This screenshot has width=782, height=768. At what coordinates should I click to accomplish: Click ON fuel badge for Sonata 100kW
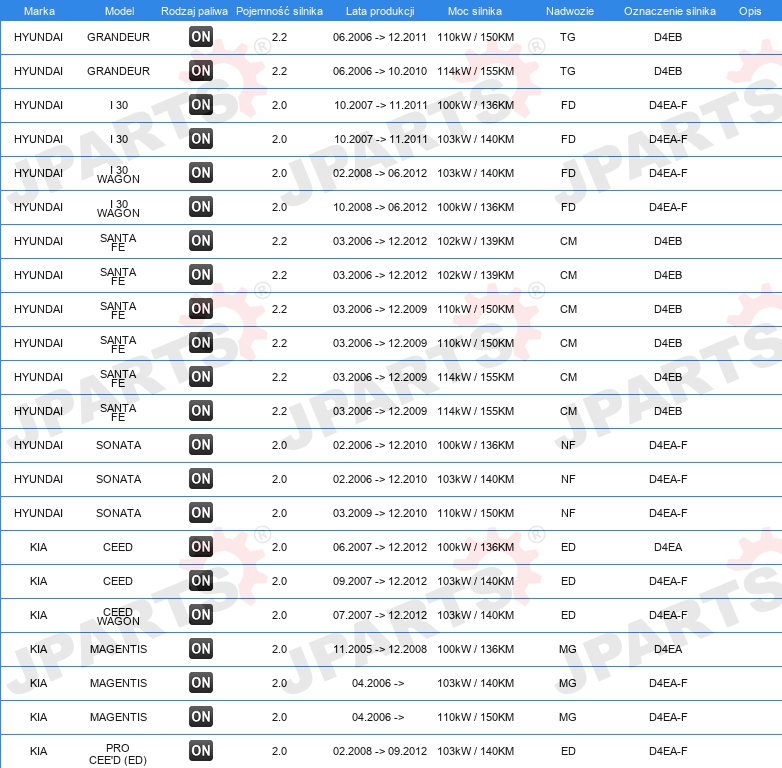201,445
